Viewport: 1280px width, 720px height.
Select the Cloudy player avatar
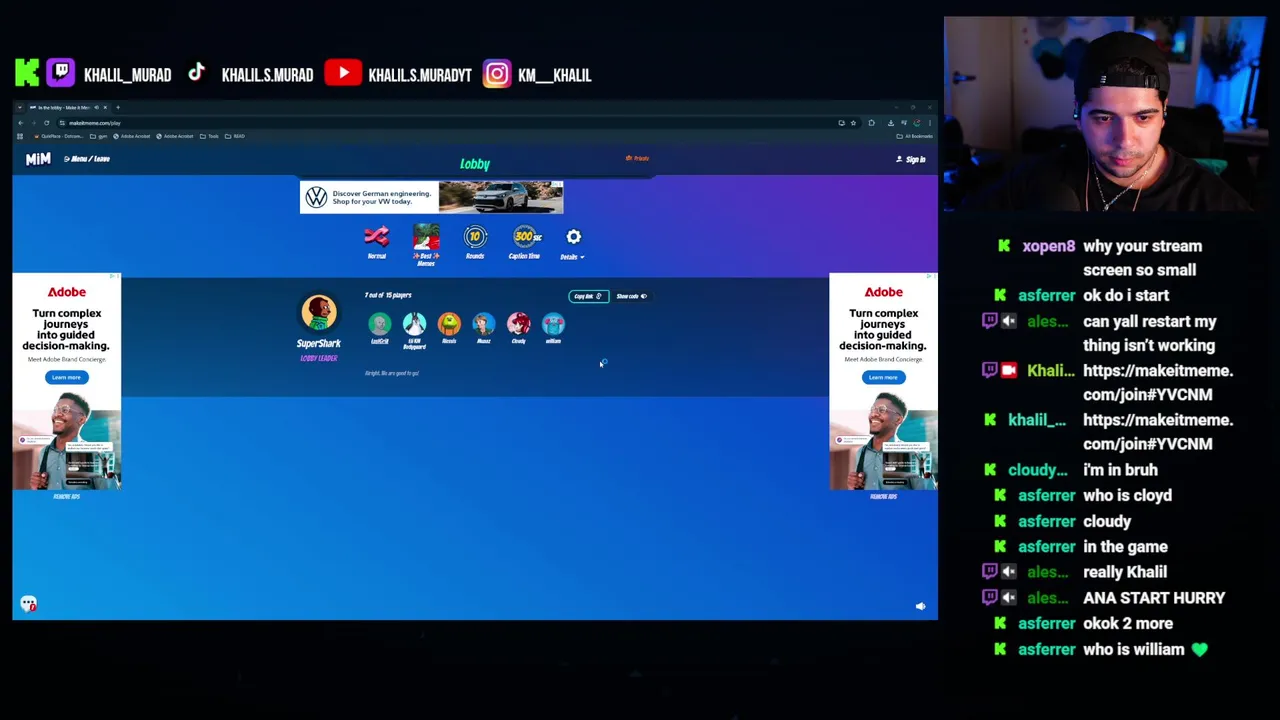(x=518, y=324)
